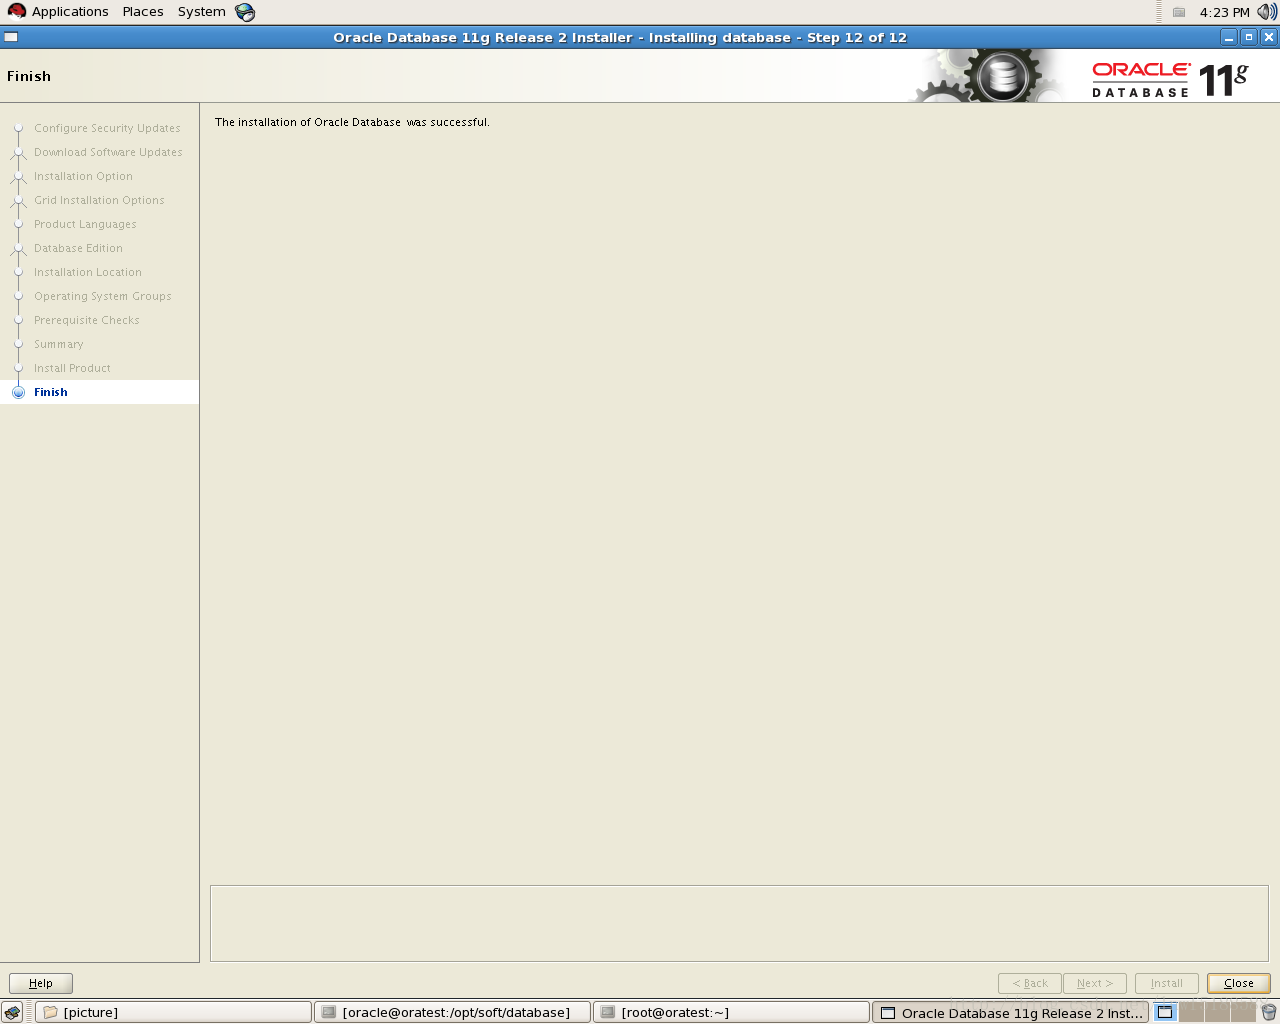Select Oracle Database Installer taskbar entry
Image resolution: width=1280 pixels, height=1024 pixels.
[1010, 1012]
